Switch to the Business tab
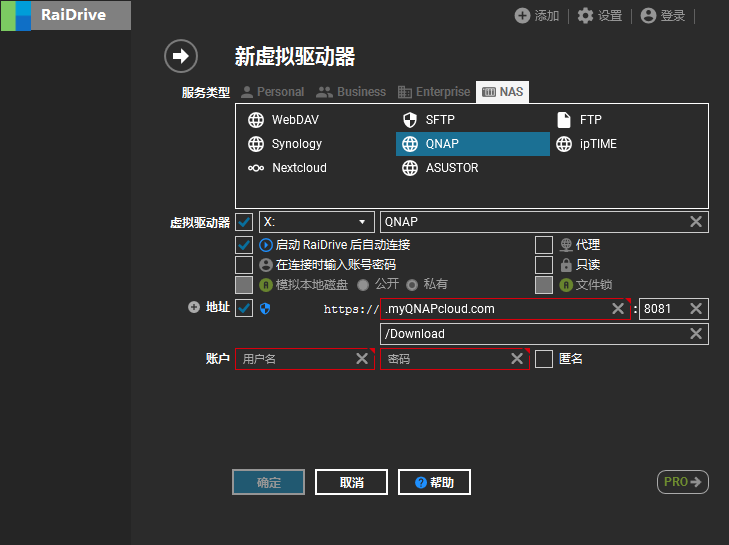Image resolution: width=729 pixels, height=545 pixels. (x=351, y=92)
